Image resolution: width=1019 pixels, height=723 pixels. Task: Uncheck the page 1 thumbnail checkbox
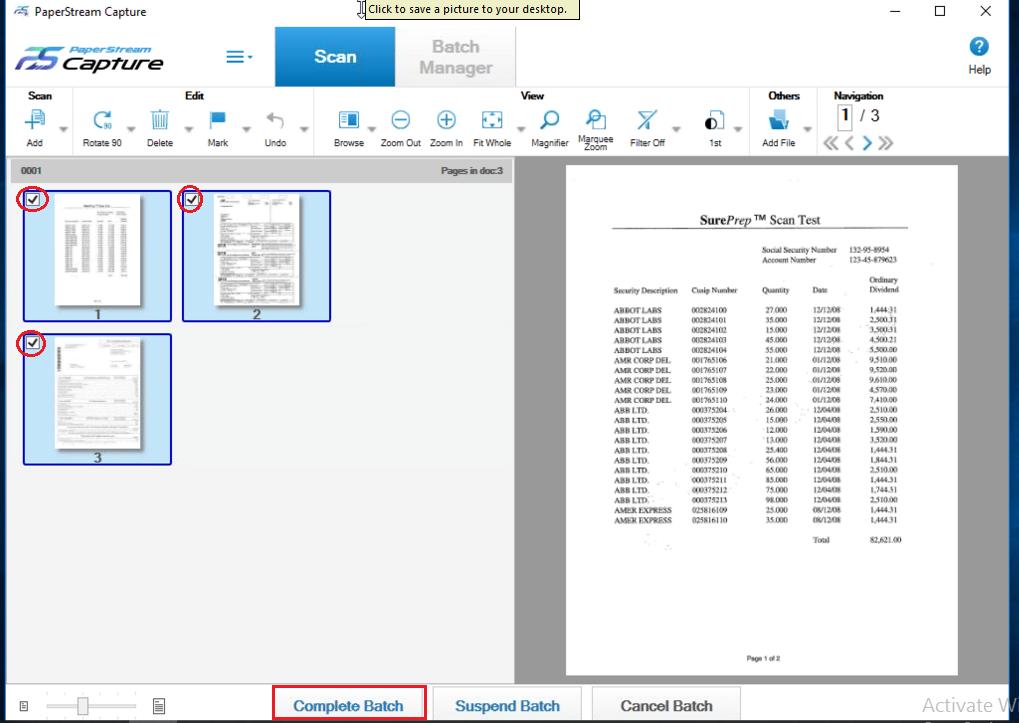pyautogui.click(x=33, y=200)
